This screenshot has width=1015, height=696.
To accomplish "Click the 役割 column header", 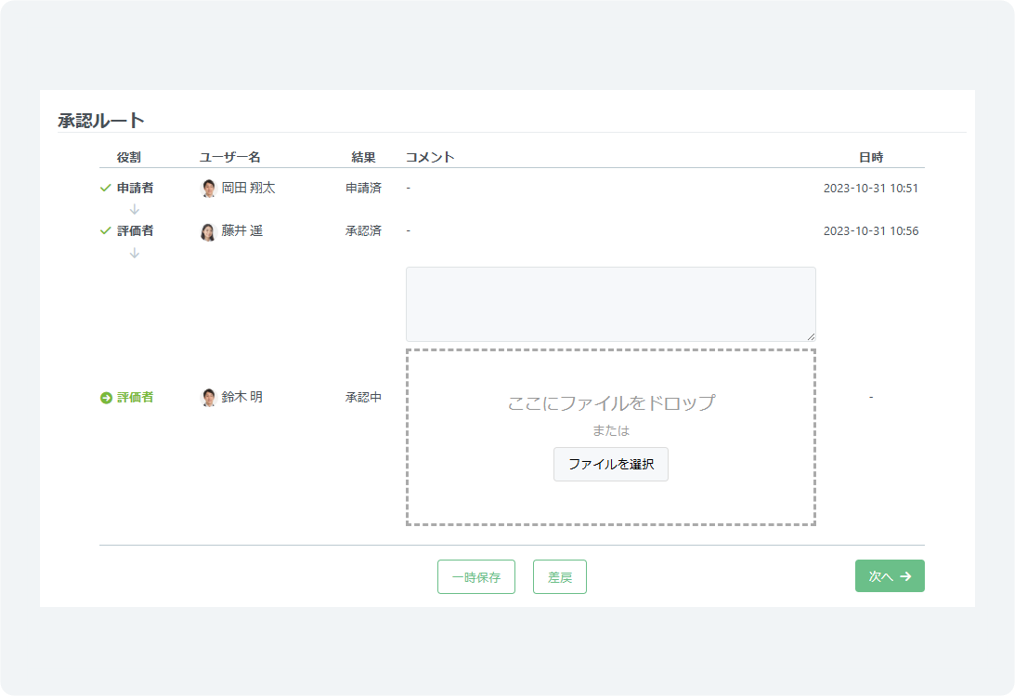I will [x=129, y=157].
